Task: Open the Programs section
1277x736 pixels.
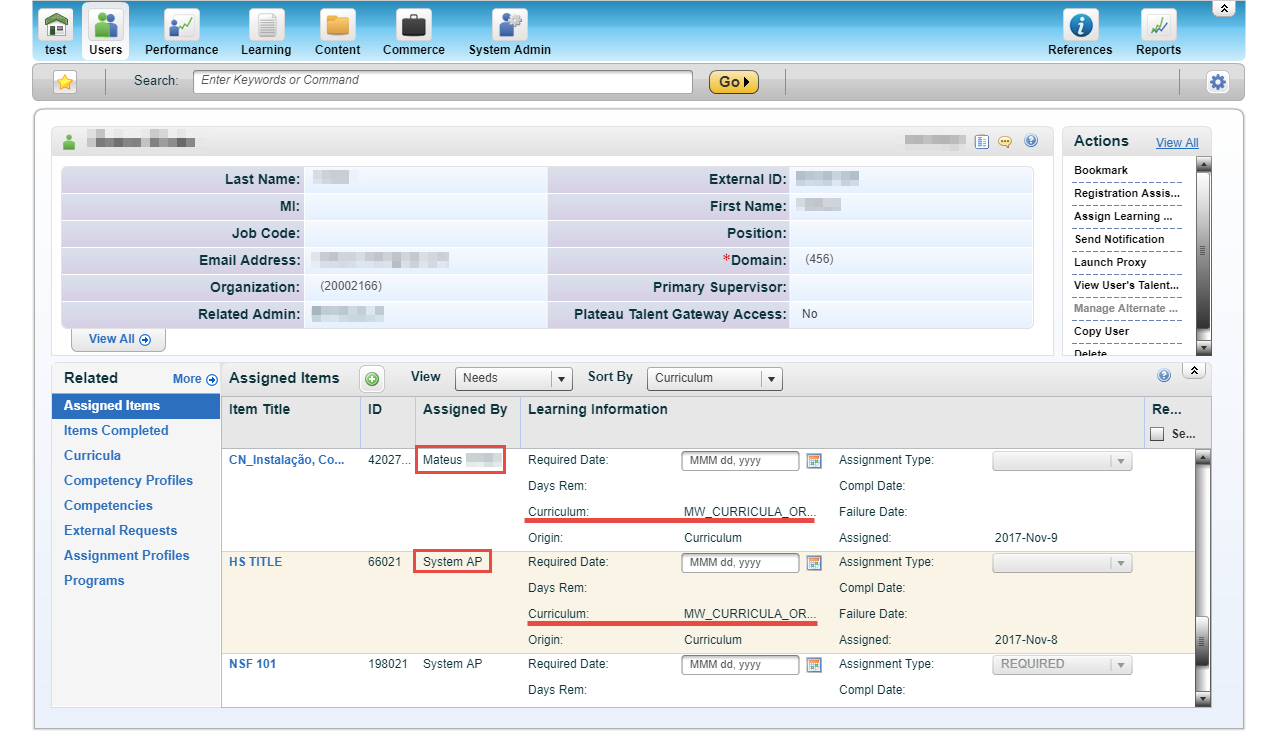Action: [94, 581]
